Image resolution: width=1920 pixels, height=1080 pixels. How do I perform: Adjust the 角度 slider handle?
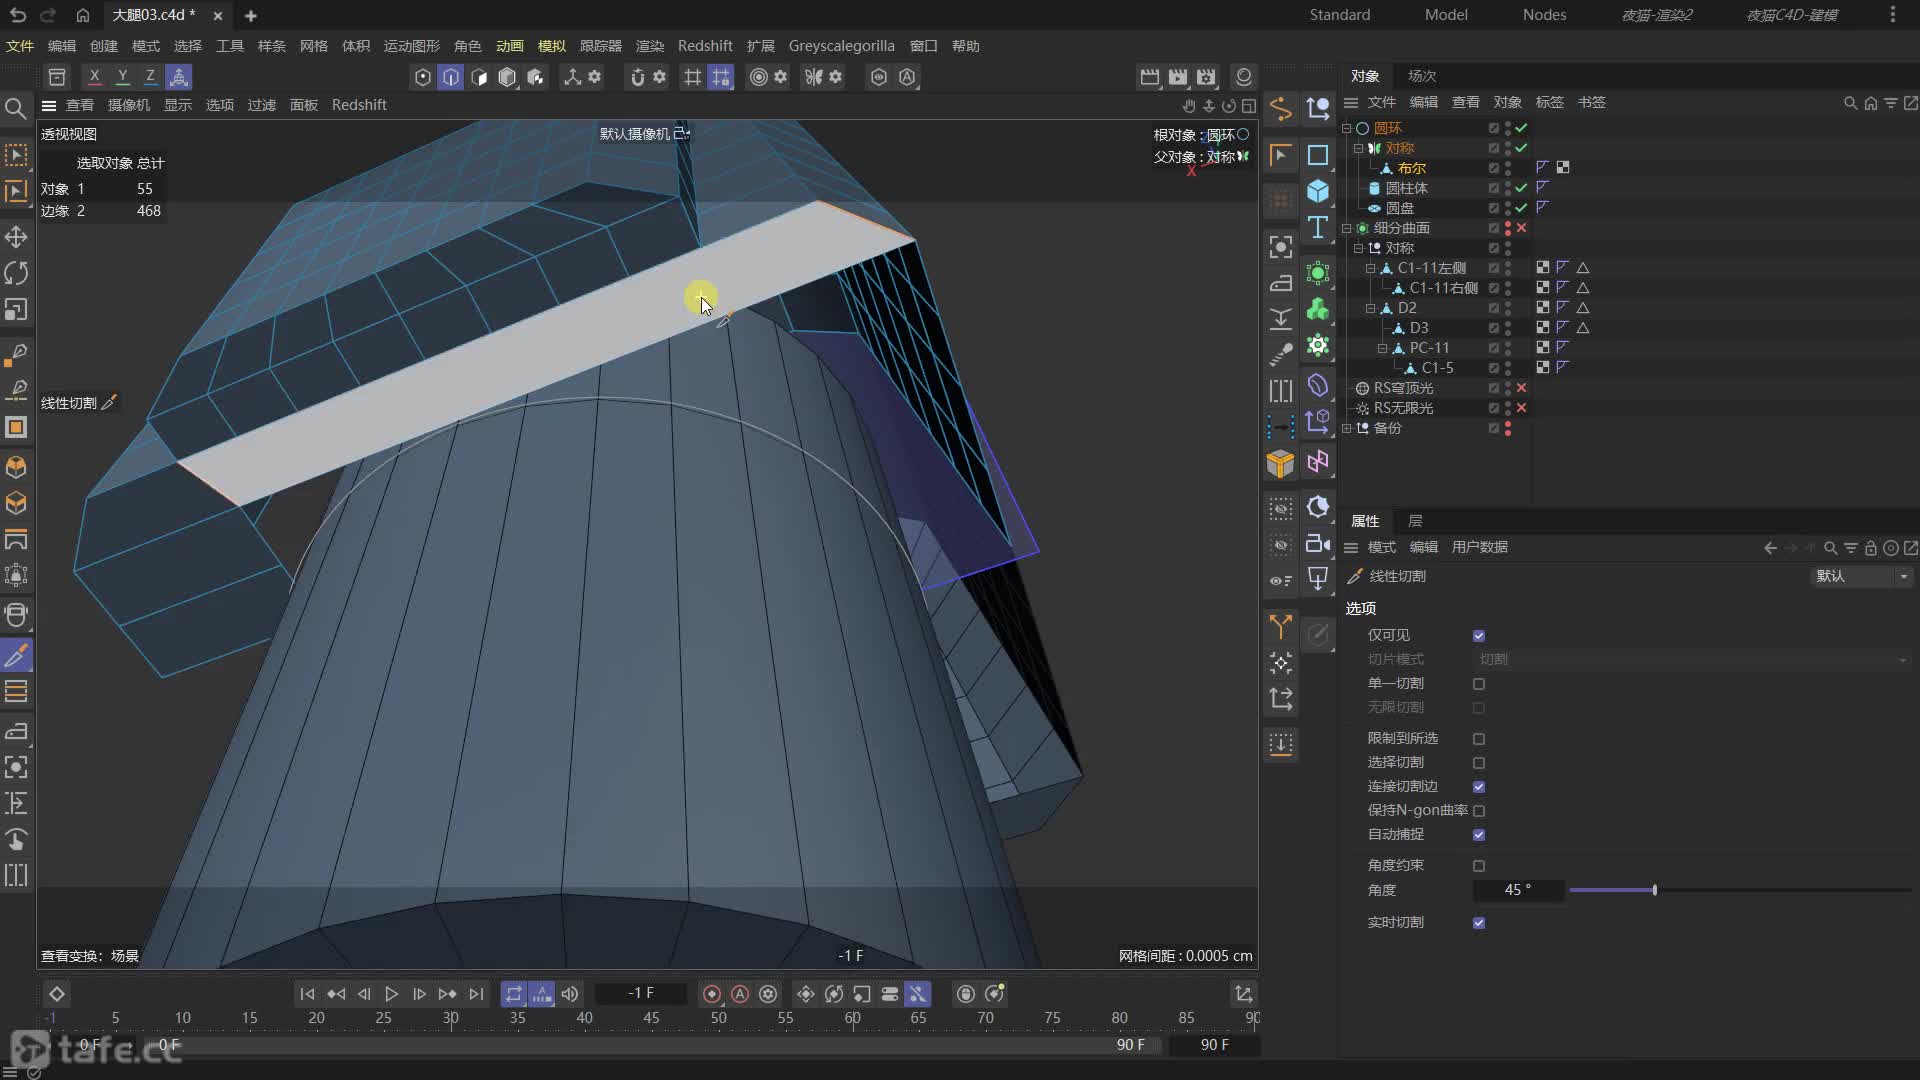tap(1655, 890)
